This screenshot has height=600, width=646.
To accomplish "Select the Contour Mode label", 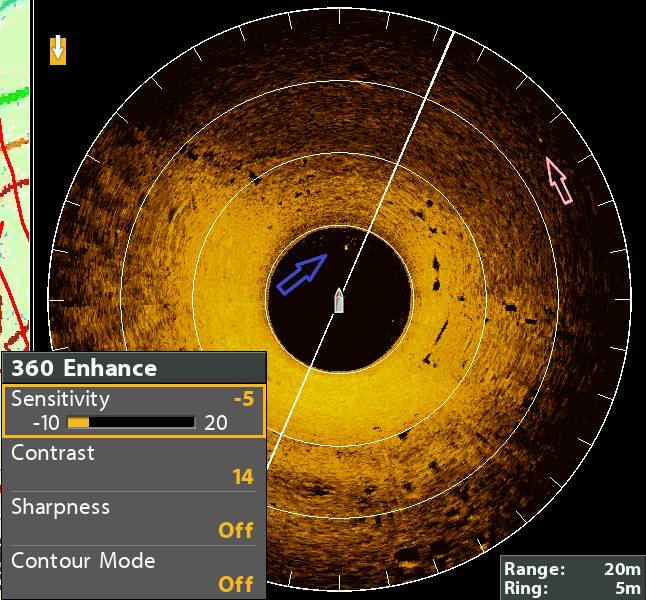I will (x=83, y=561).
